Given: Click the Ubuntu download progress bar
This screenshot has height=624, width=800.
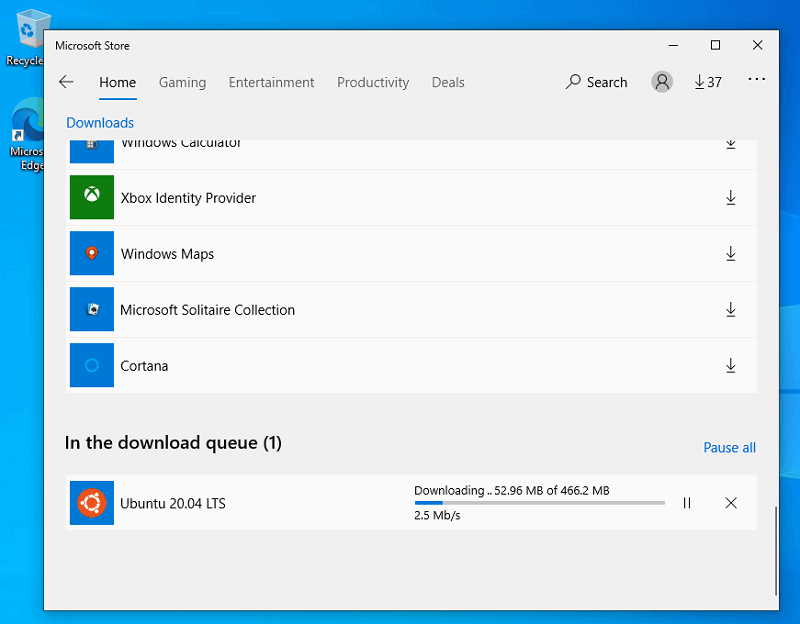Looking at the screenshot, I should click(539, 503).
